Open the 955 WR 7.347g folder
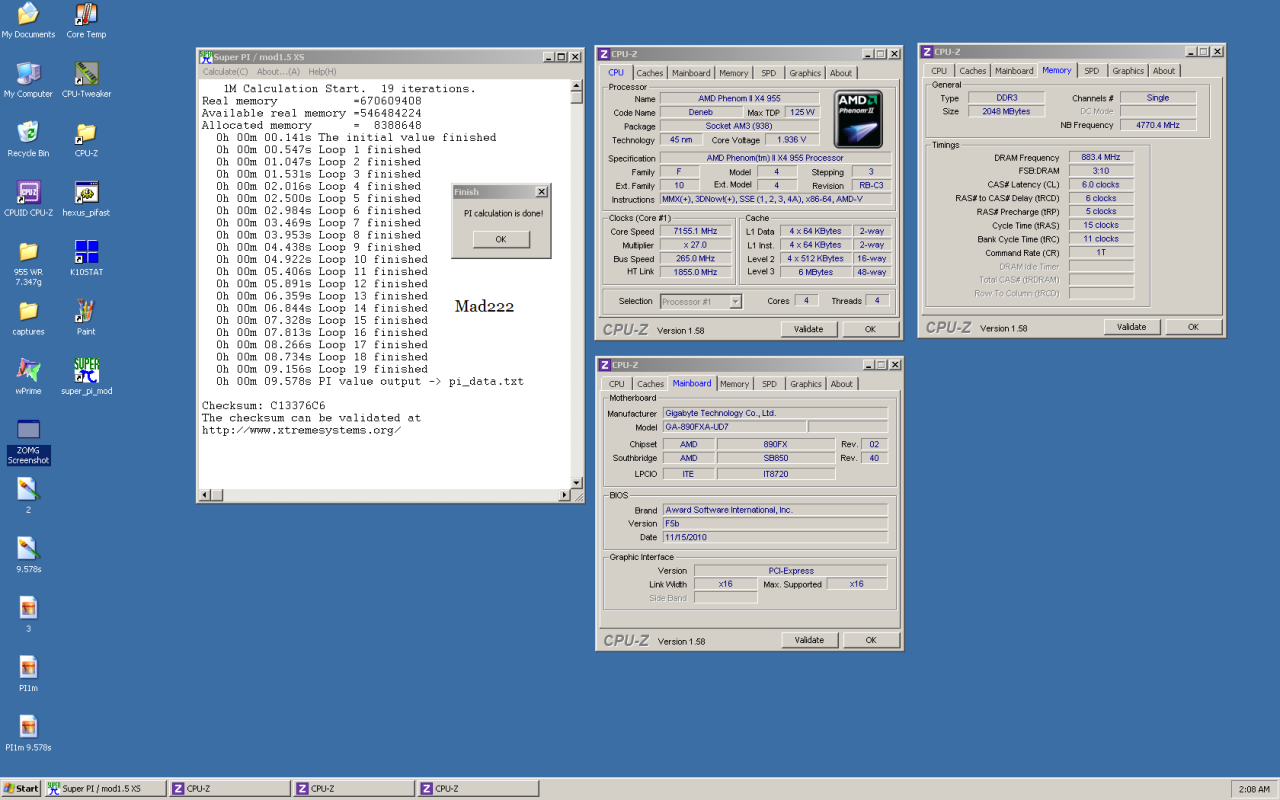This screenshot has width=1280, height=800. [28, 263]
